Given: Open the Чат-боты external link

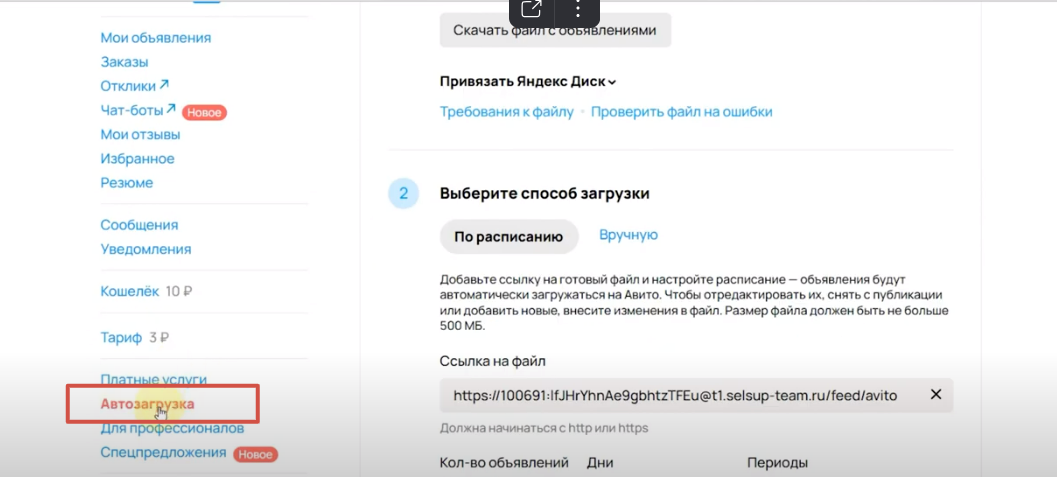Looking at the screenshot, I should (x=138, y=110).
